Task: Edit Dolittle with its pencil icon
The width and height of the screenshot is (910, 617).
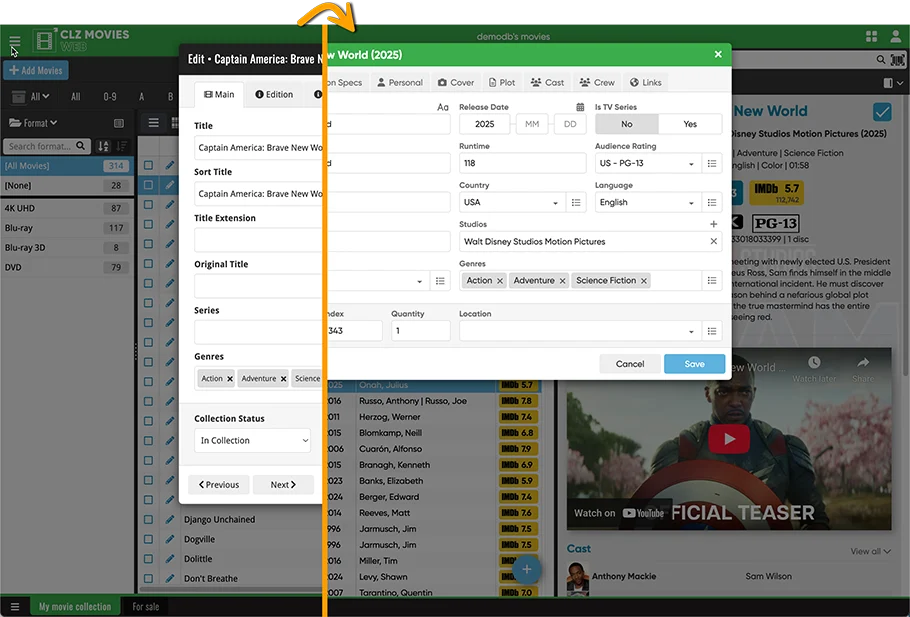Action: [169, 559]
